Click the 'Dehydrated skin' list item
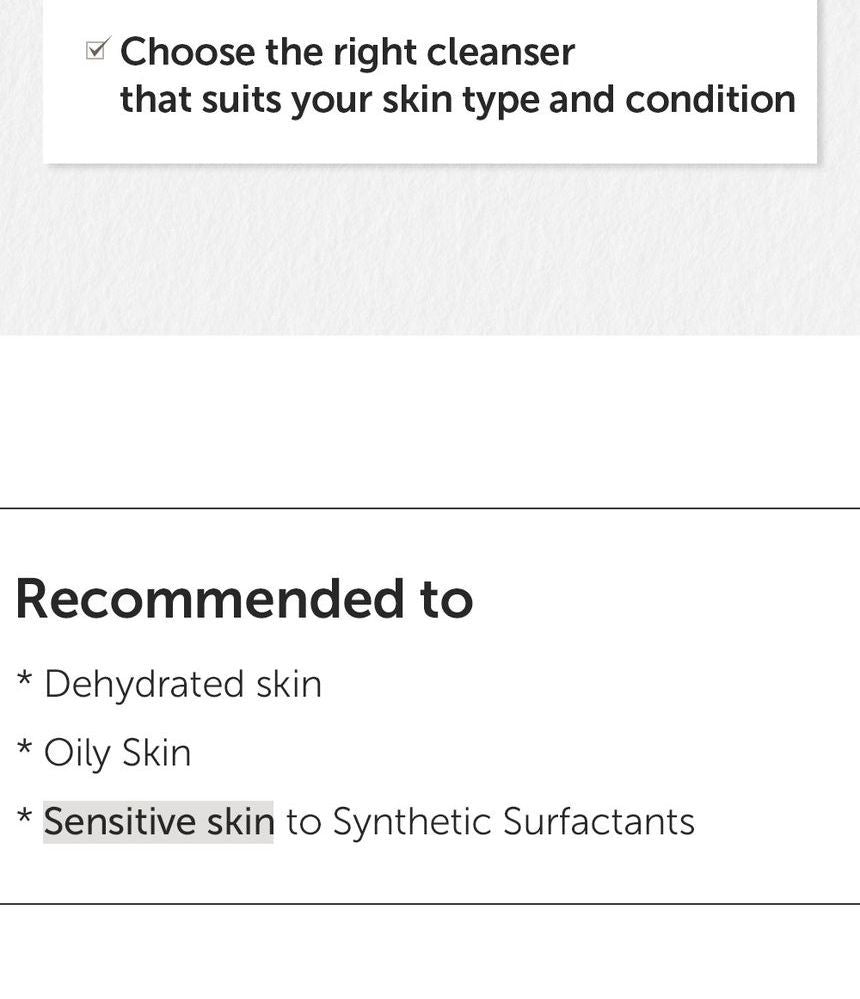Screen dimensions: 860x999 183,684
